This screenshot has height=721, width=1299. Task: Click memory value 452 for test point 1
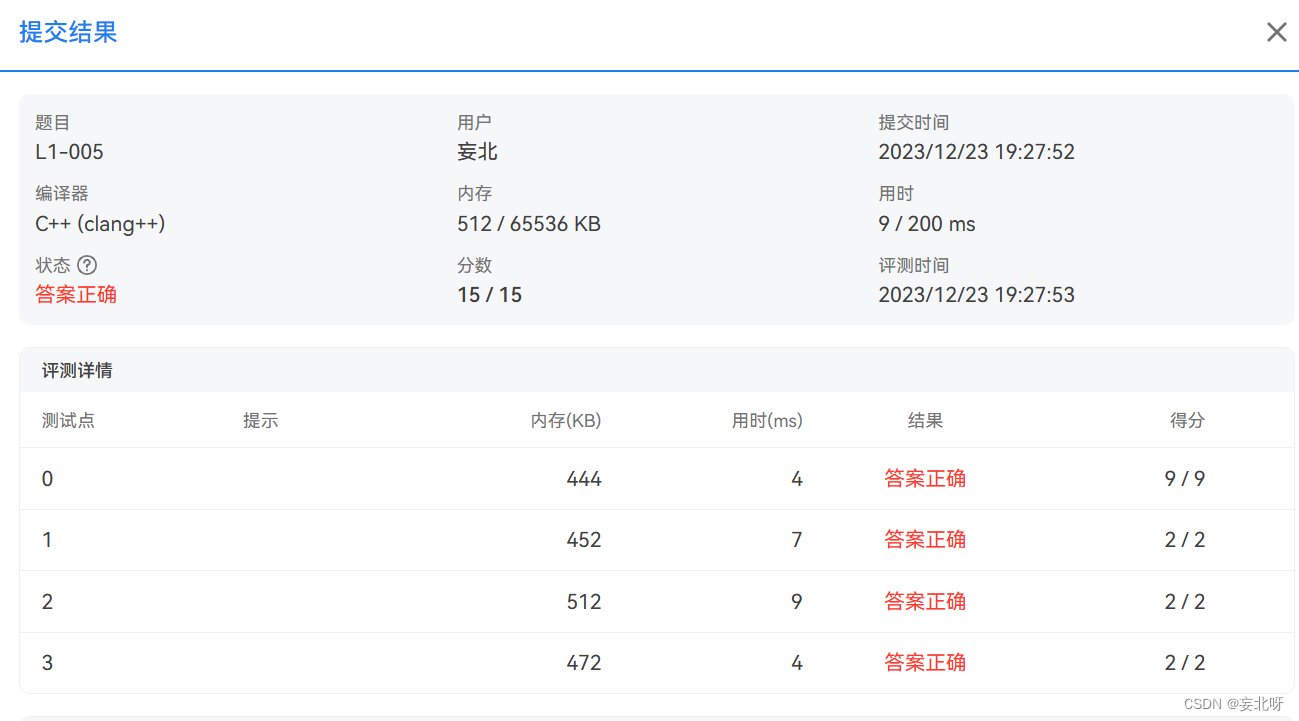[x=584, y=540]
